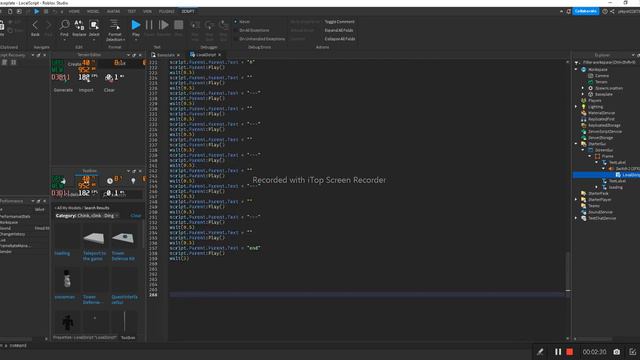Click the Stop test button

tap(178, 25)
